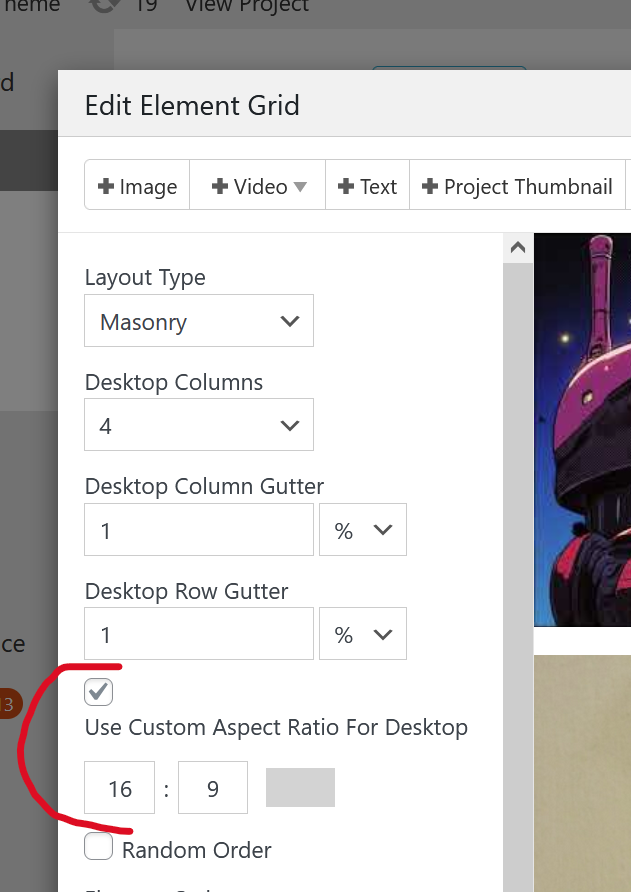Uncheck Use Custom Aspect Ratio For Desktop

tap(99, 691)
